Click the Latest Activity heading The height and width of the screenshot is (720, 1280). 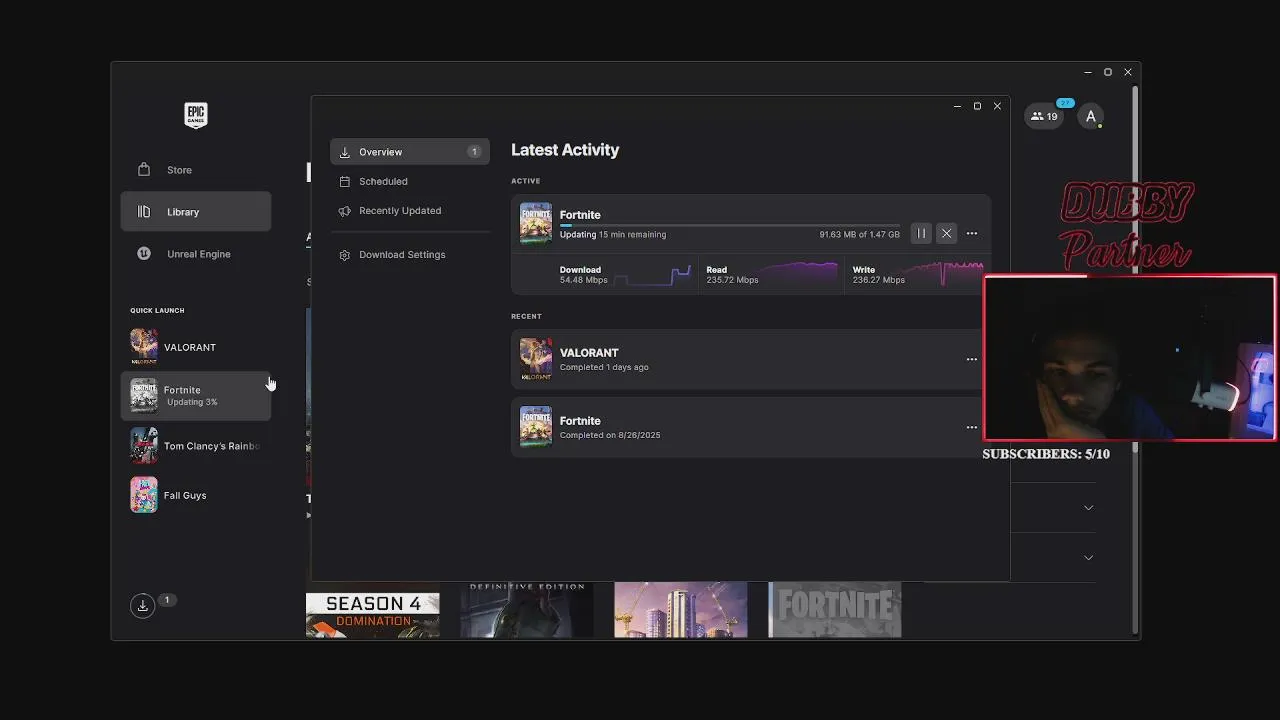[565, 150]
